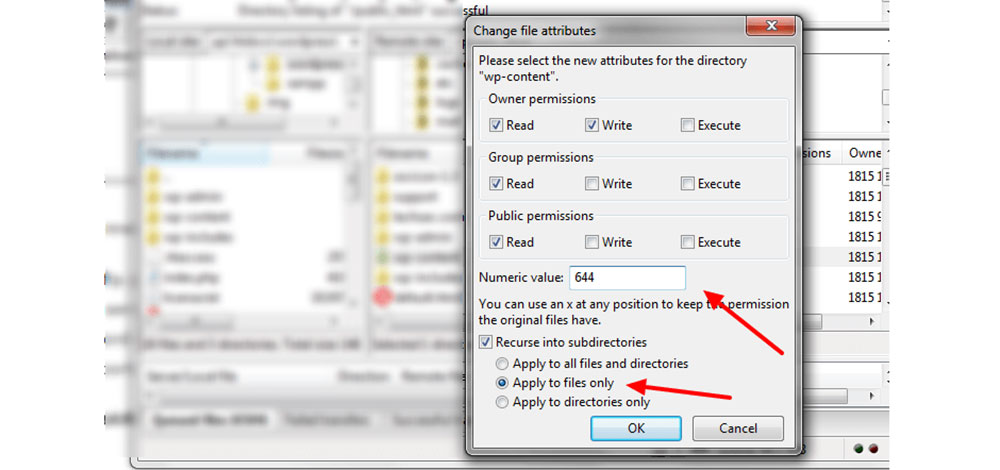Enable Public Write permission
This screenshot has width=1000, height=470.
(592, 242)
